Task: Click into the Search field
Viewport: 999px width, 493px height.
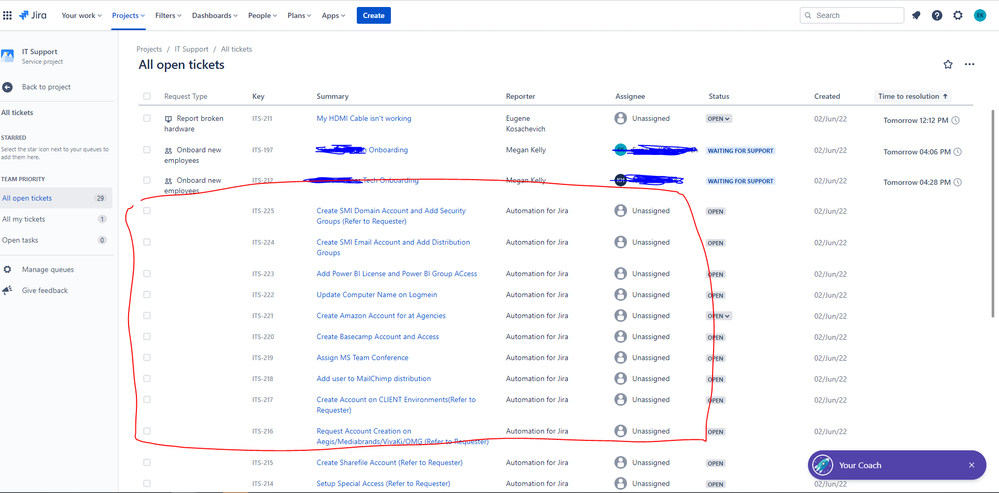Action: [x=852, y=15]
